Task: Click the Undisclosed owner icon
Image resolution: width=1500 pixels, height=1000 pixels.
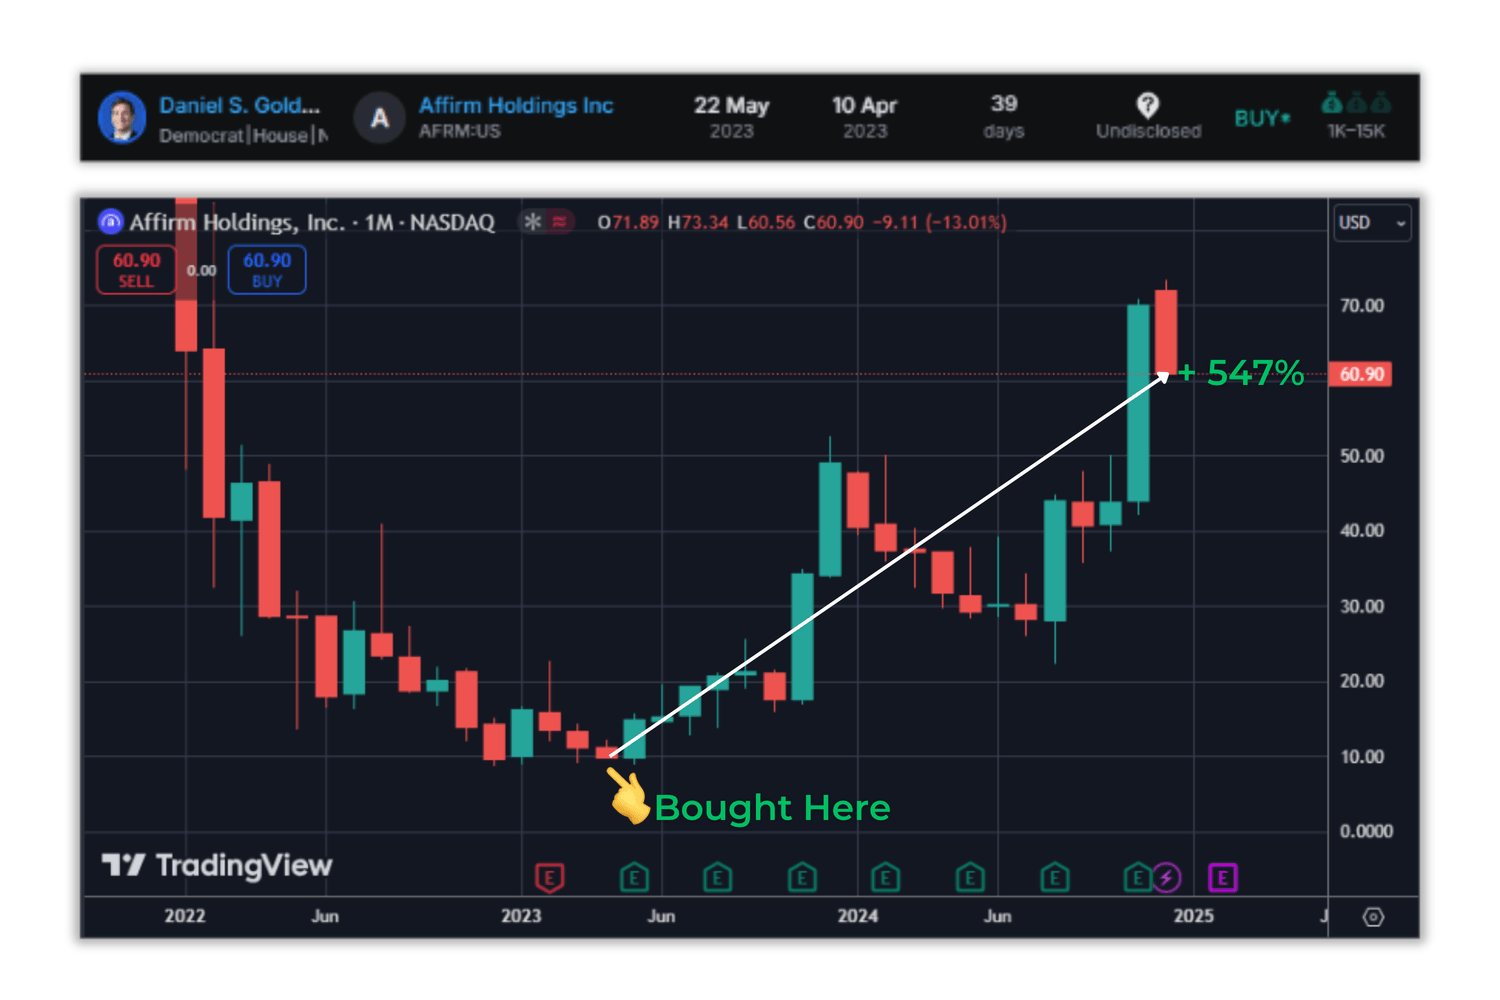Action: tap(1148, 105)
